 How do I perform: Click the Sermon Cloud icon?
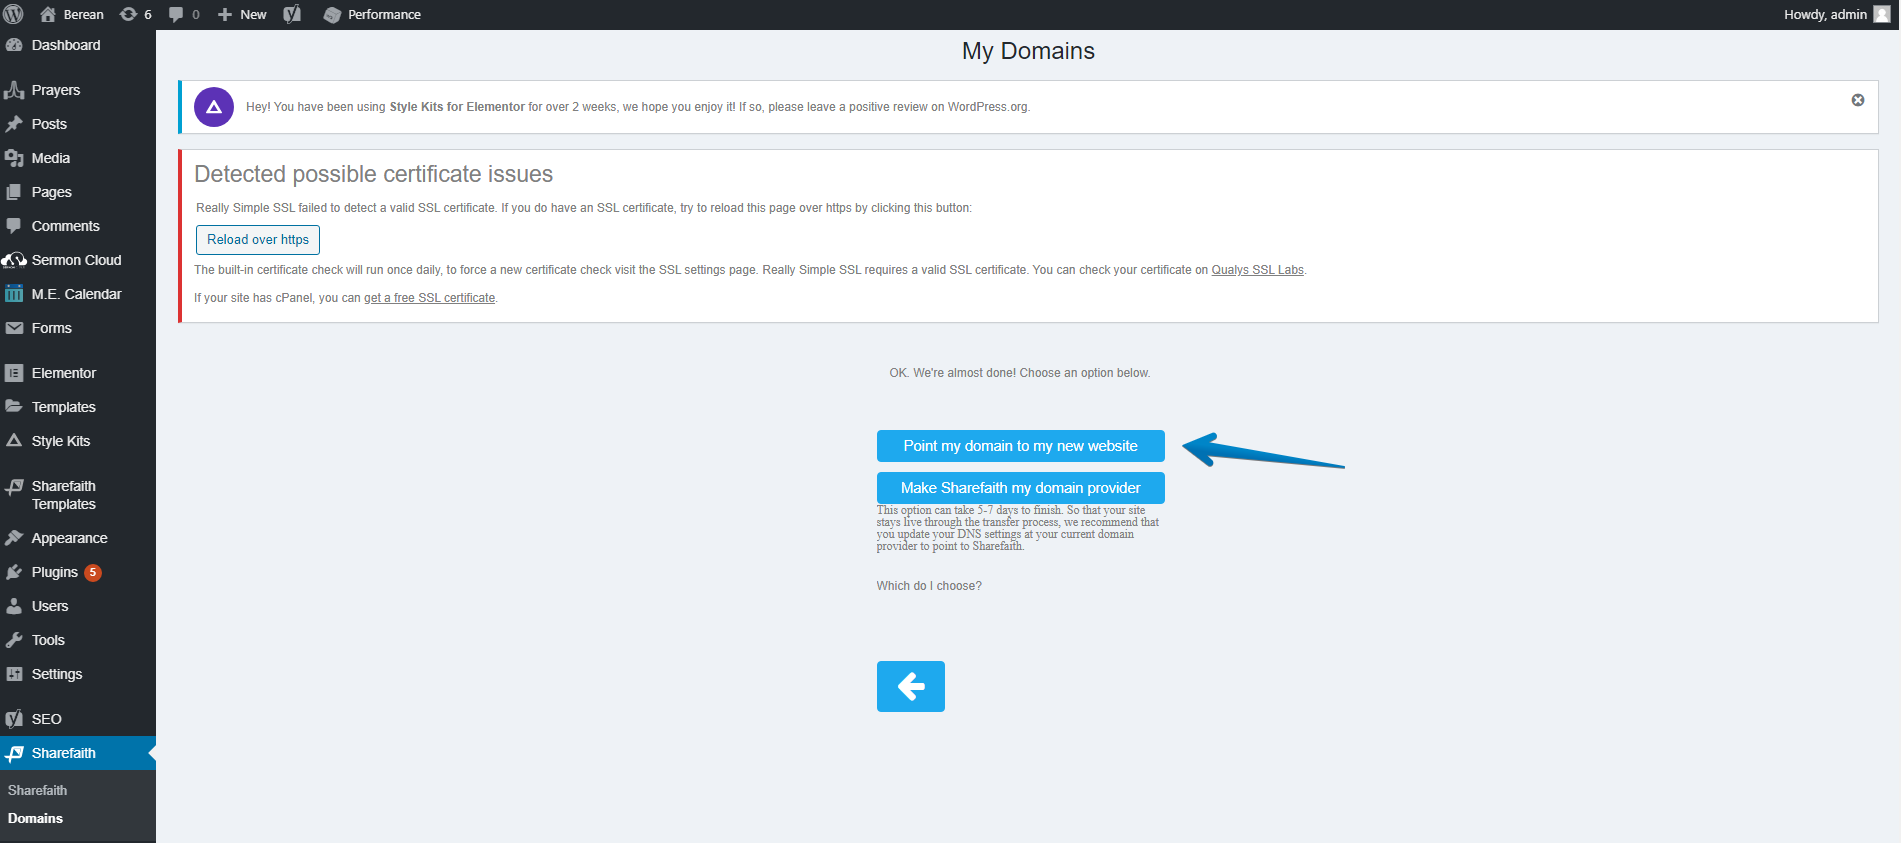click(14, 260)
